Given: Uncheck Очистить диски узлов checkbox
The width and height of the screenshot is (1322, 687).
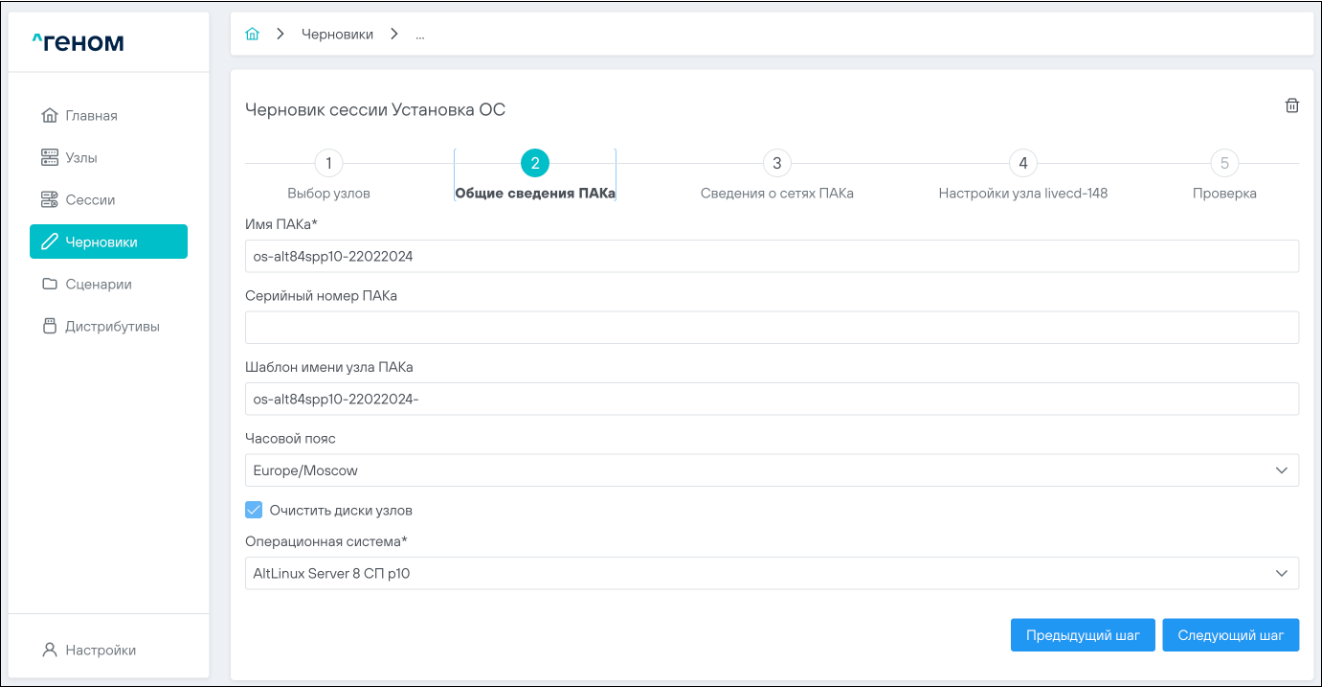Looking at the screenshot, I should [x=254, y=510].
